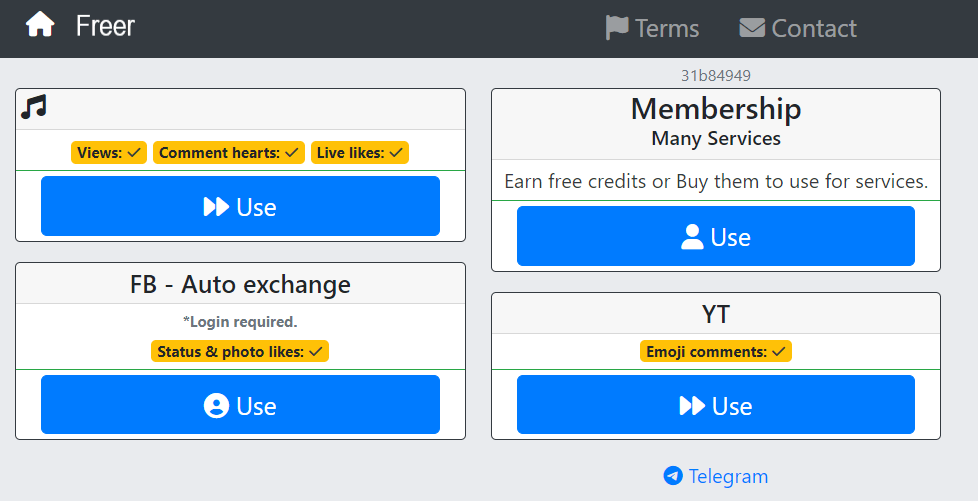Click Use button on music card
978x501 pixels.
pos(240,206)
